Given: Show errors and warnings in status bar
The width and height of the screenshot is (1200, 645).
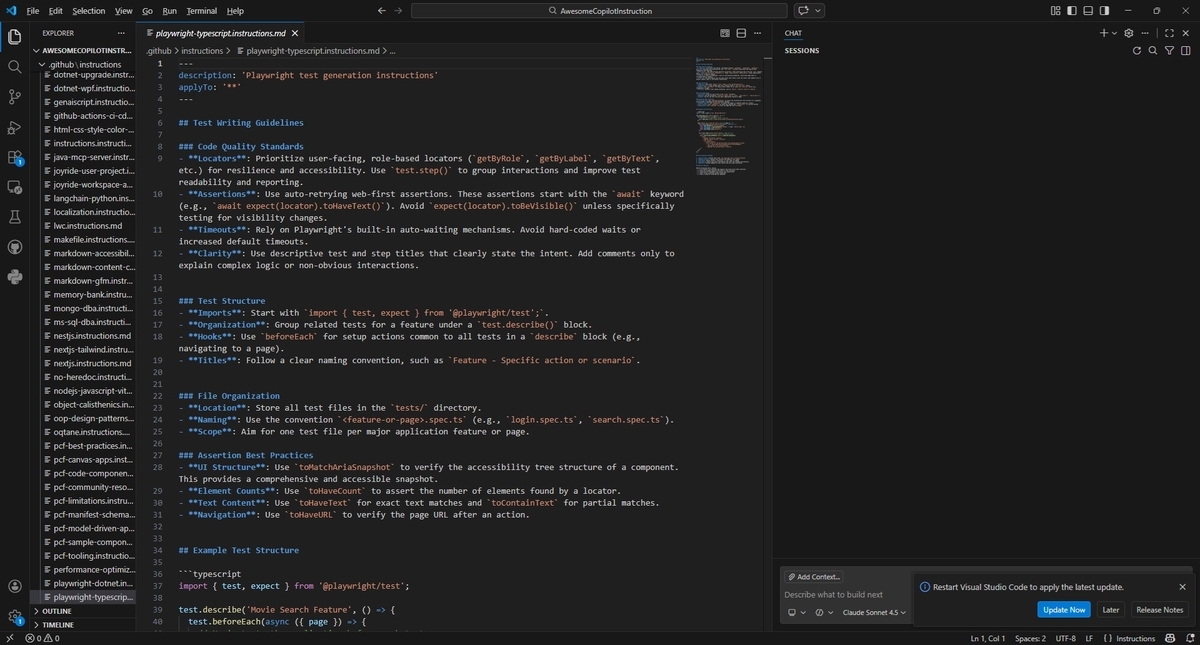Looking at the screenshot, I should pyautogui.click(x=42, y=638).
